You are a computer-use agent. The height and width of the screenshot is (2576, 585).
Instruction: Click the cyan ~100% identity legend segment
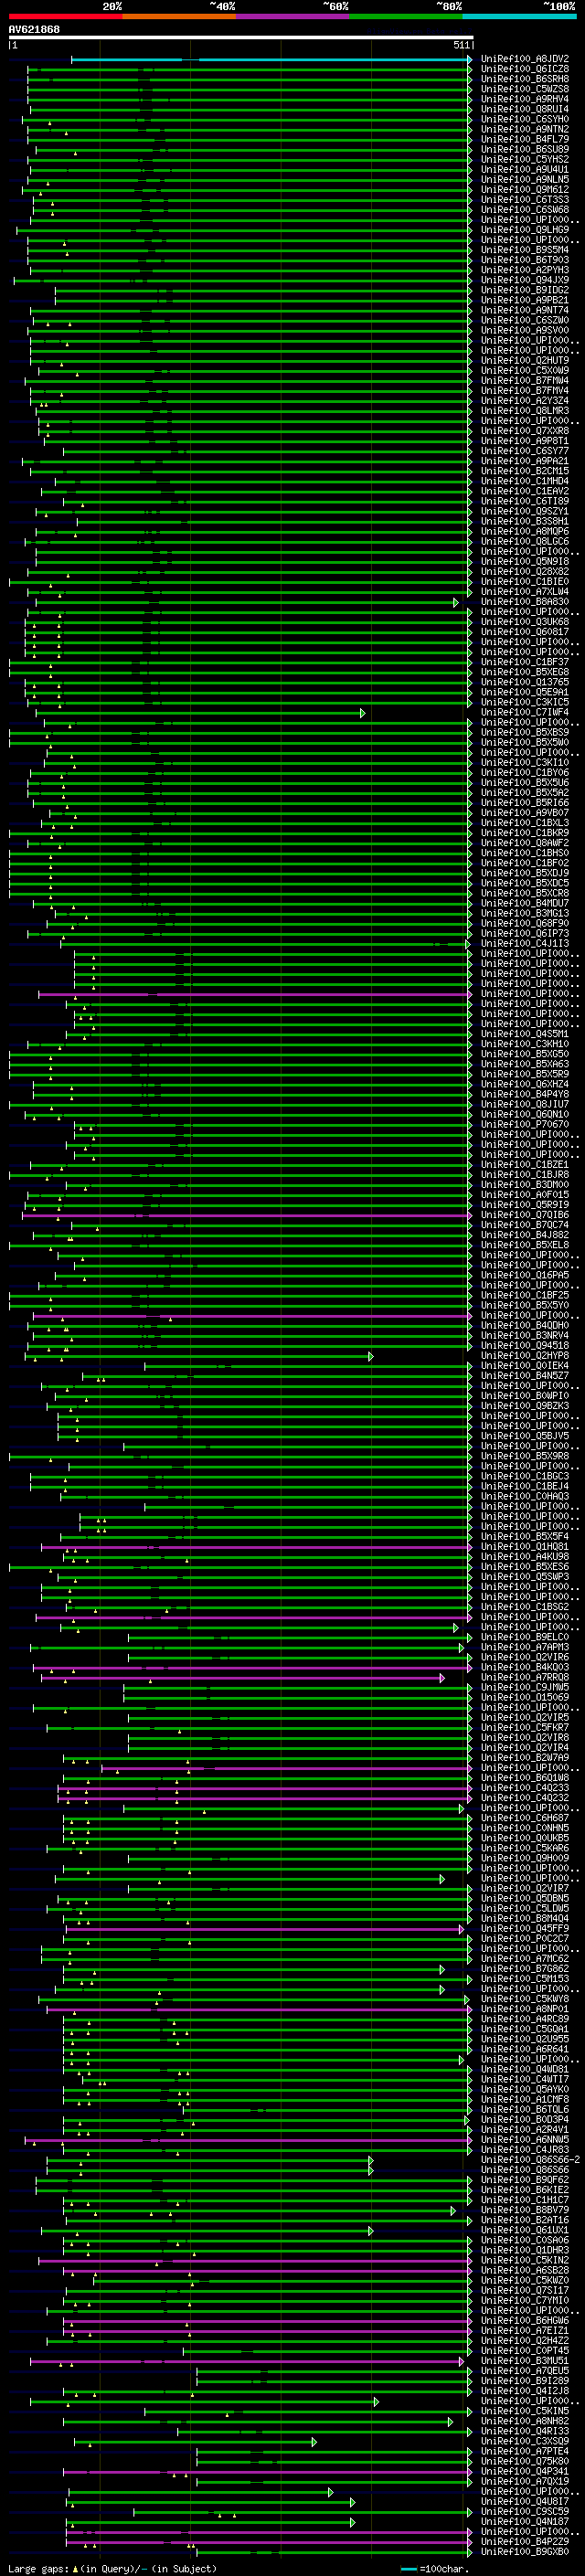[520, 16]
